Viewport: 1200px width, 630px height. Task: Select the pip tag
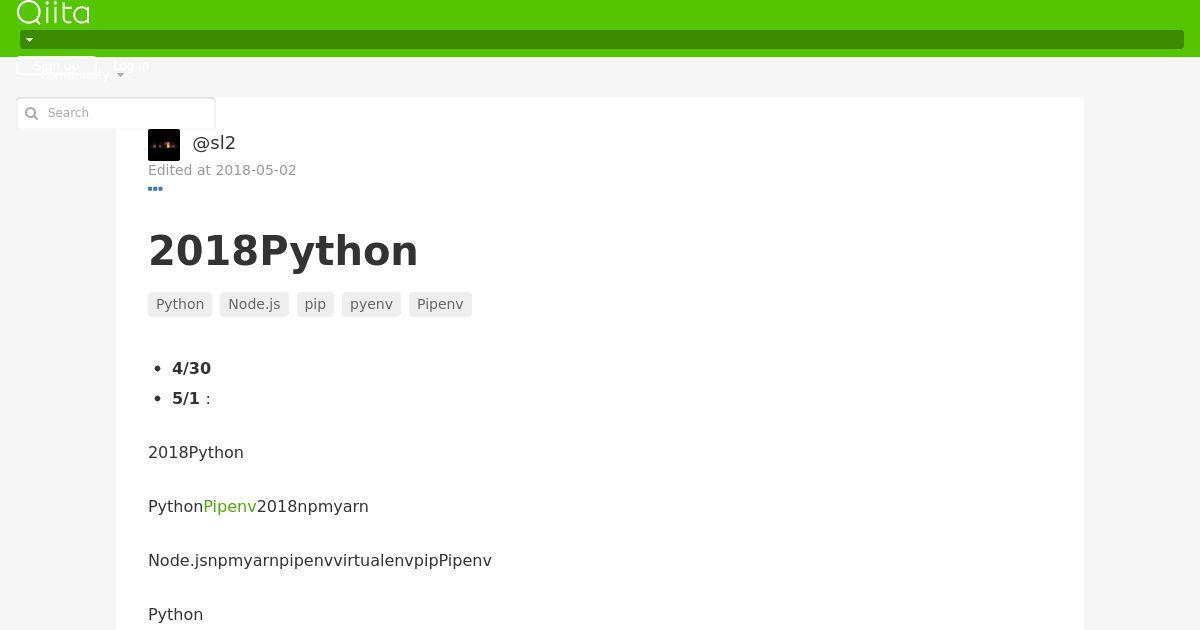pyautogui.click(x=315, y=304)
